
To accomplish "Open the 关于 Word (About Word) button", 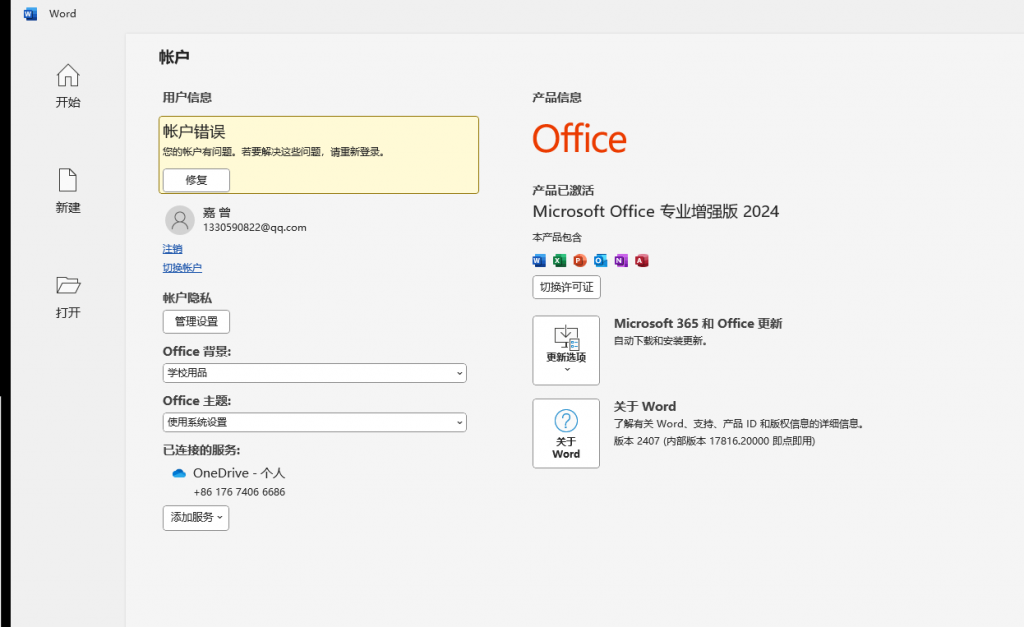I will [566, 433].
